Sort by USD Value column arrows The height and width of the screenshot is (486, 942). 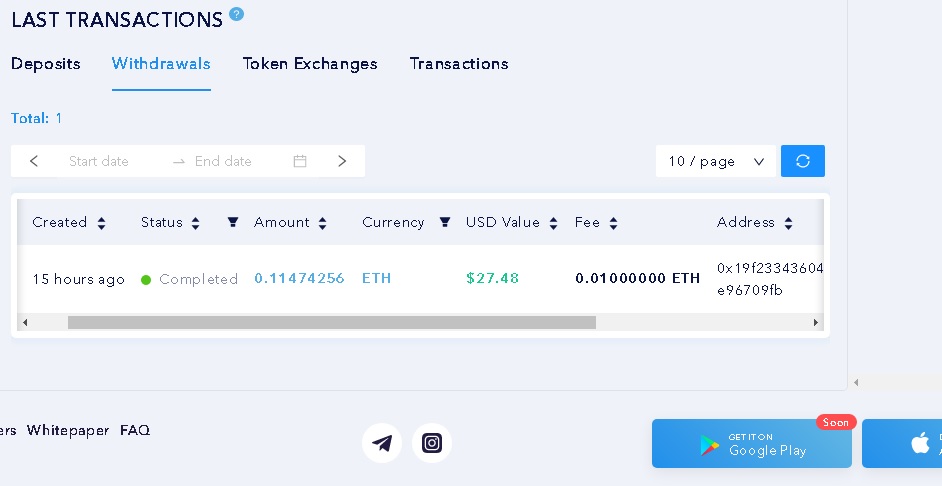[x=553, y=223]
